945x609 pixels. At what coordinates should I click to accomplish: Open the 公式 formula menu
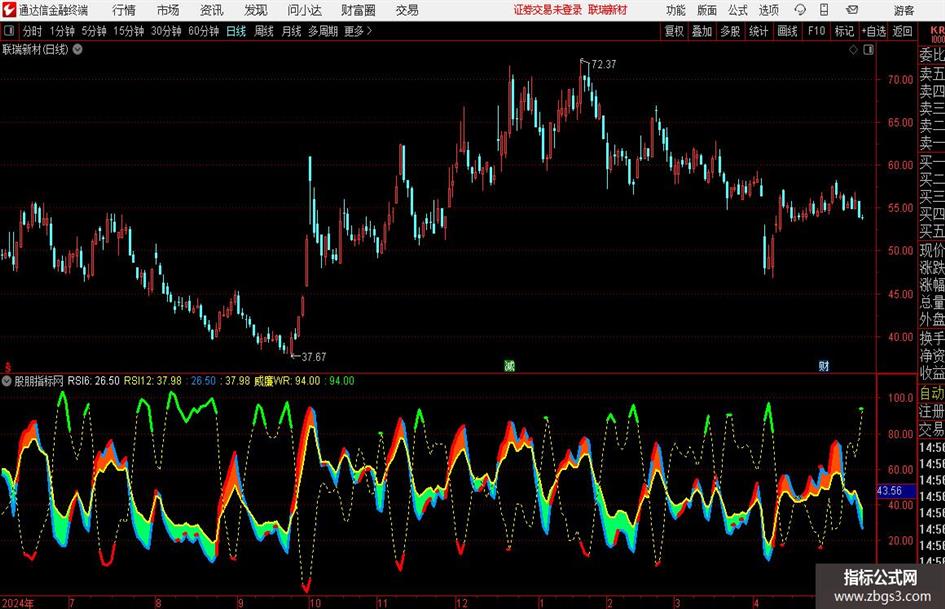[x=738, y=10]
